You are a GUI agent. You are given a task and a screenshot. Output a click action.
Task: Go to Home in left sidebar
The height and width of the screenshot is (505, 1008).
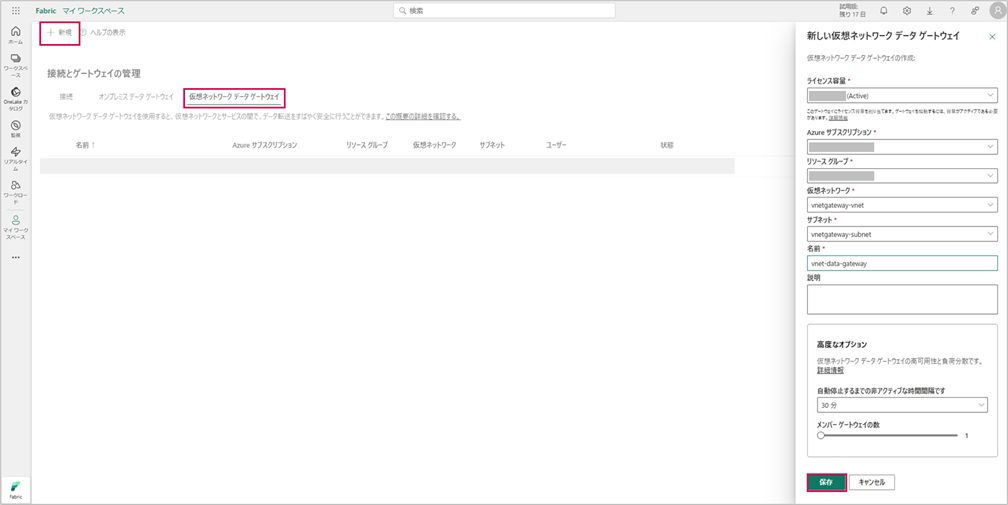(15, 35)
